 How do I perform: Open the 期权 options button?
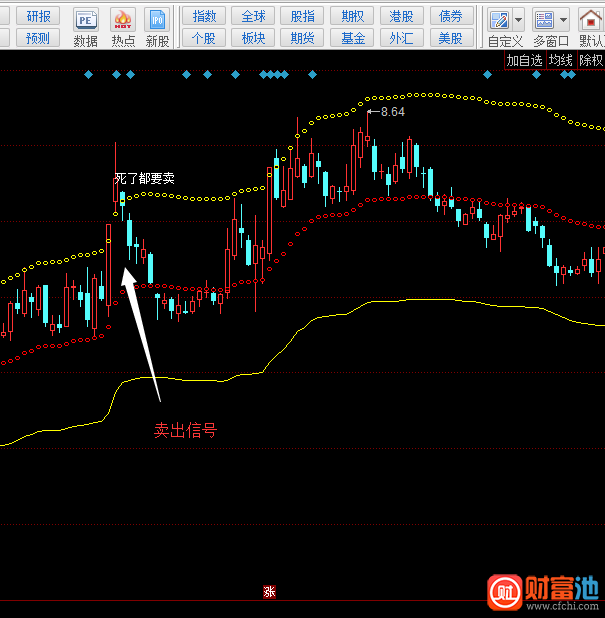click(352, 17)
